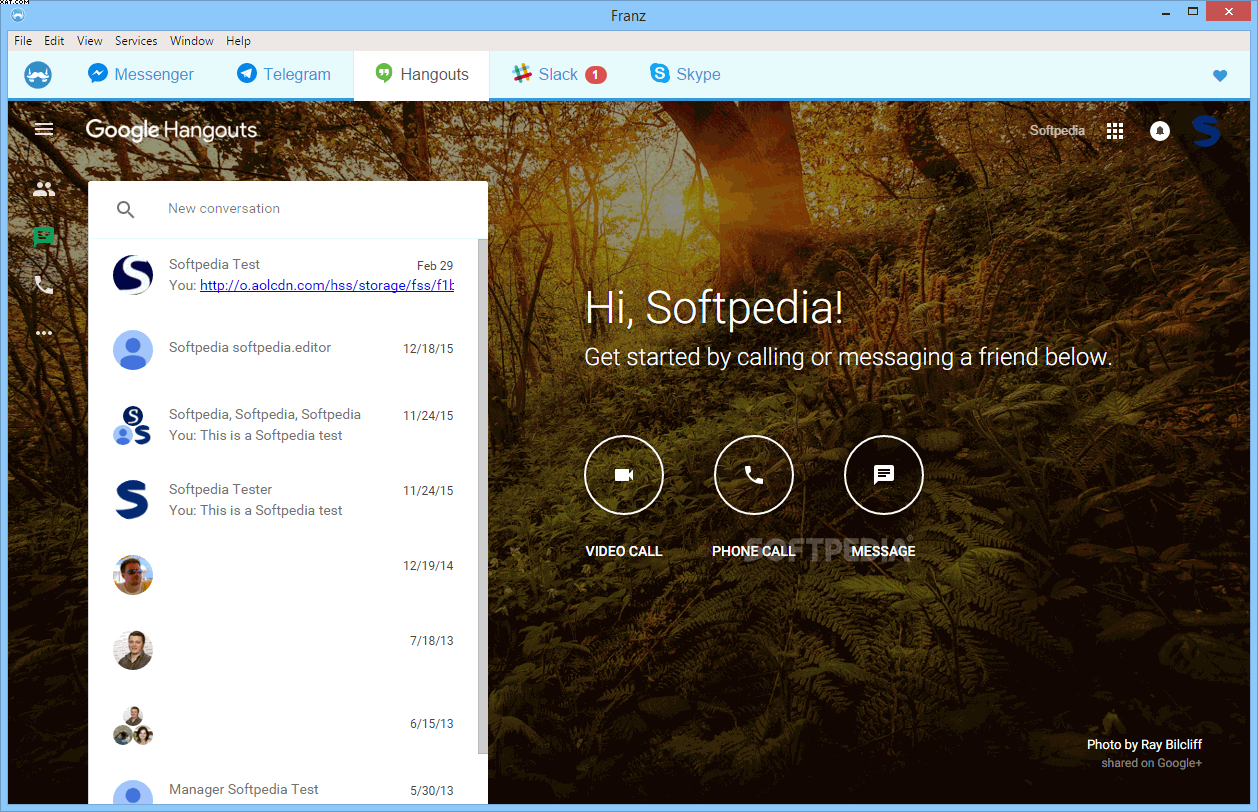Image resolution: width=1258 pixels, height=812 pixels.
Task: Click the MESSAGE label
Action: coord(884,551)
